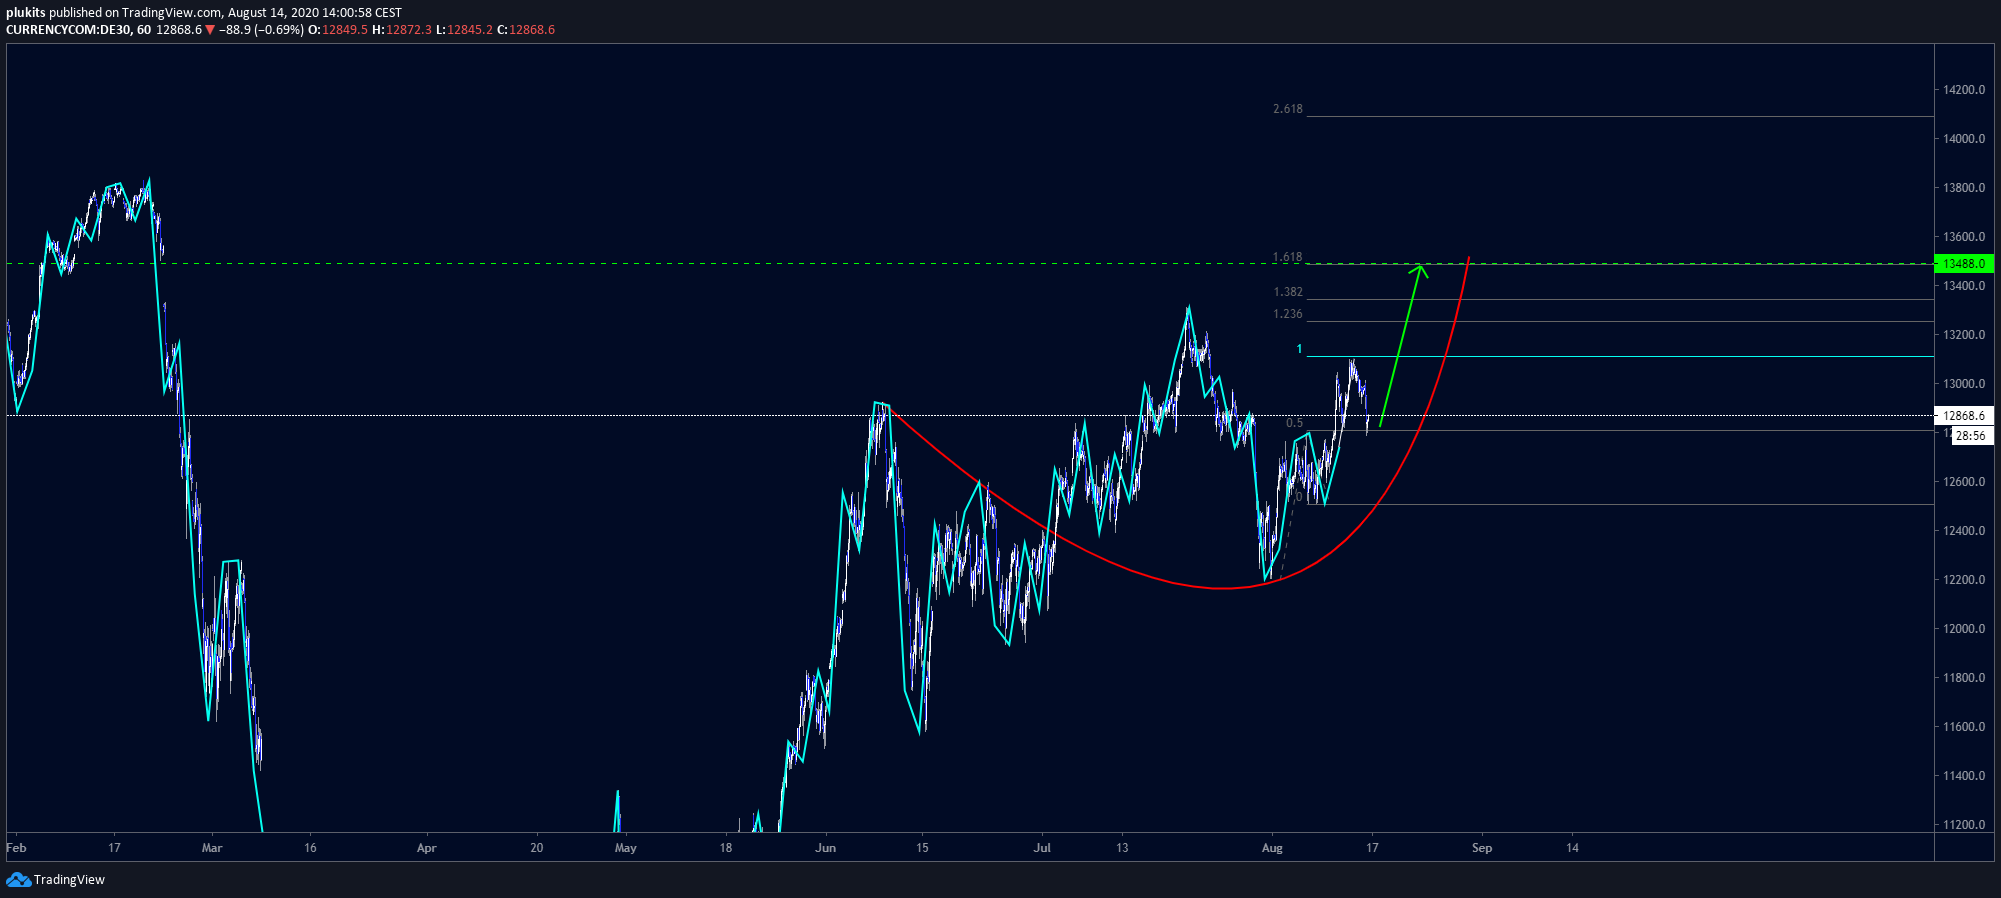Click the 13200.0 price axis value

[1964, 335]
